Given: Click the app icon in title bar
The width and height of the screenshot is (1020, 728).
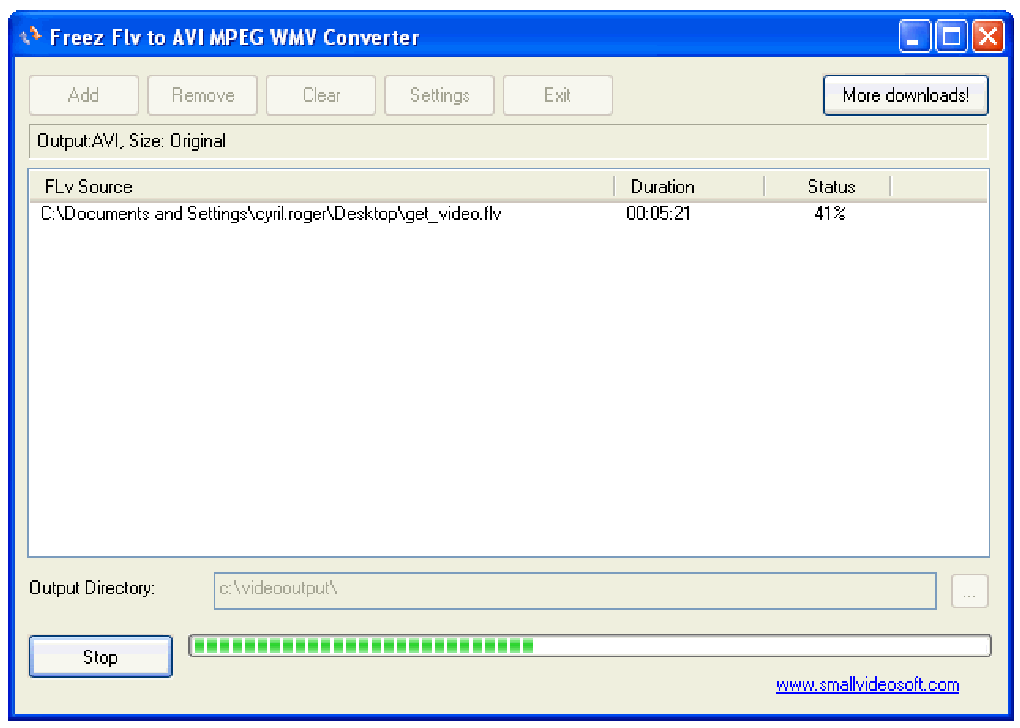Looking at the screenshot, I should 31,36.
